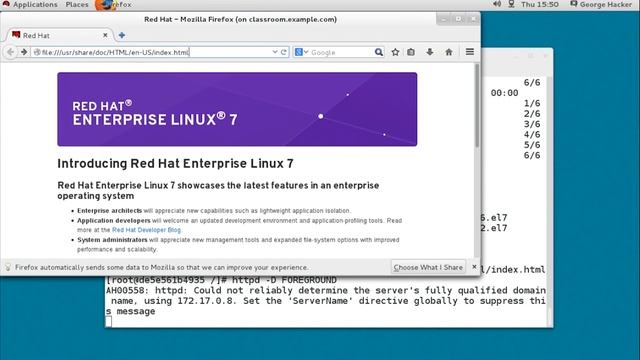This screenshot has height=360, width=640.
Task: Open the George Hacker user menu
Action: [601, 4]
